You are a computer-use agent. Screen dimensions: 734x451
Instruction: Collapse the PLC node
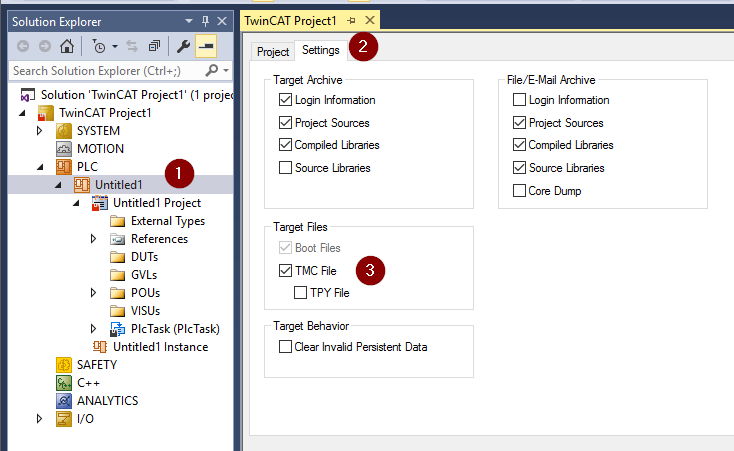40,167
